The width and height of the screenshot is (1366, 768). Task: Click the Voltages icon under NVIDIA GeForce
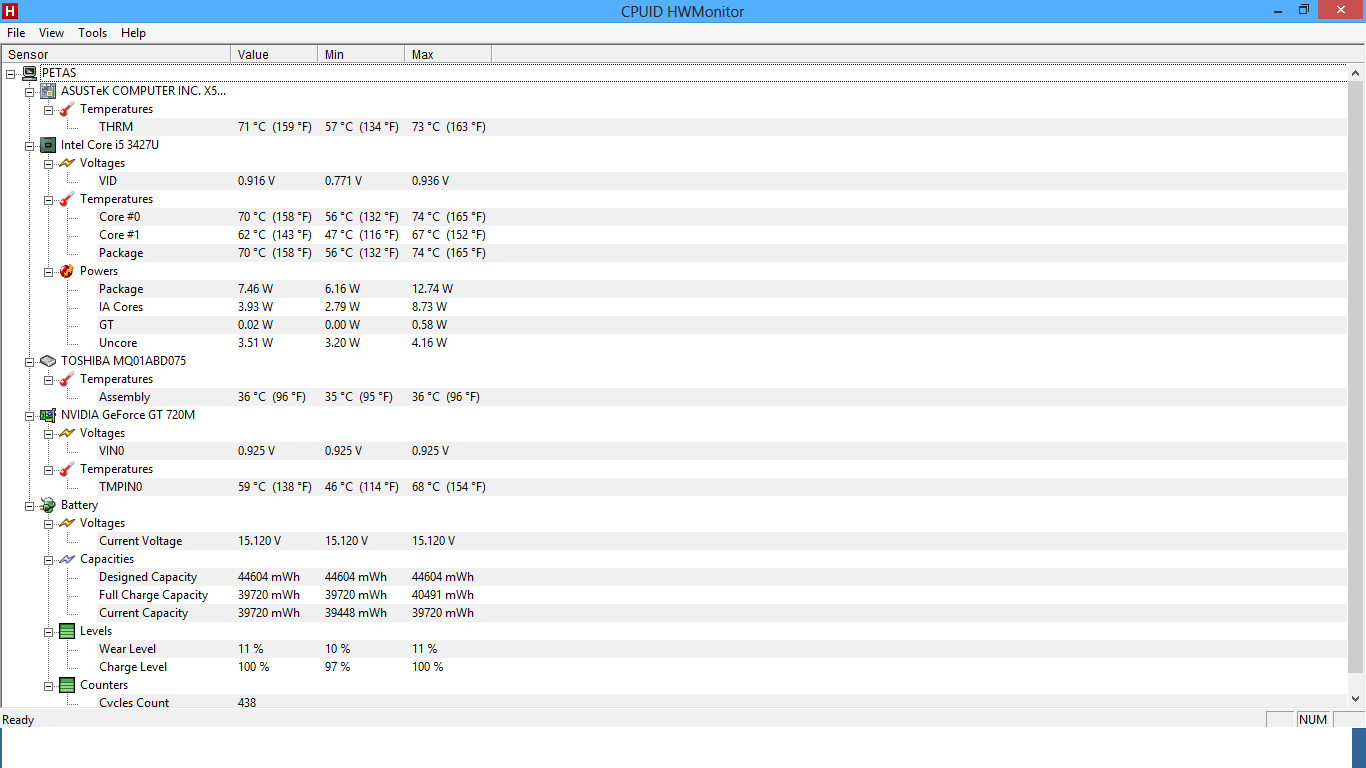tap(67, 433)
